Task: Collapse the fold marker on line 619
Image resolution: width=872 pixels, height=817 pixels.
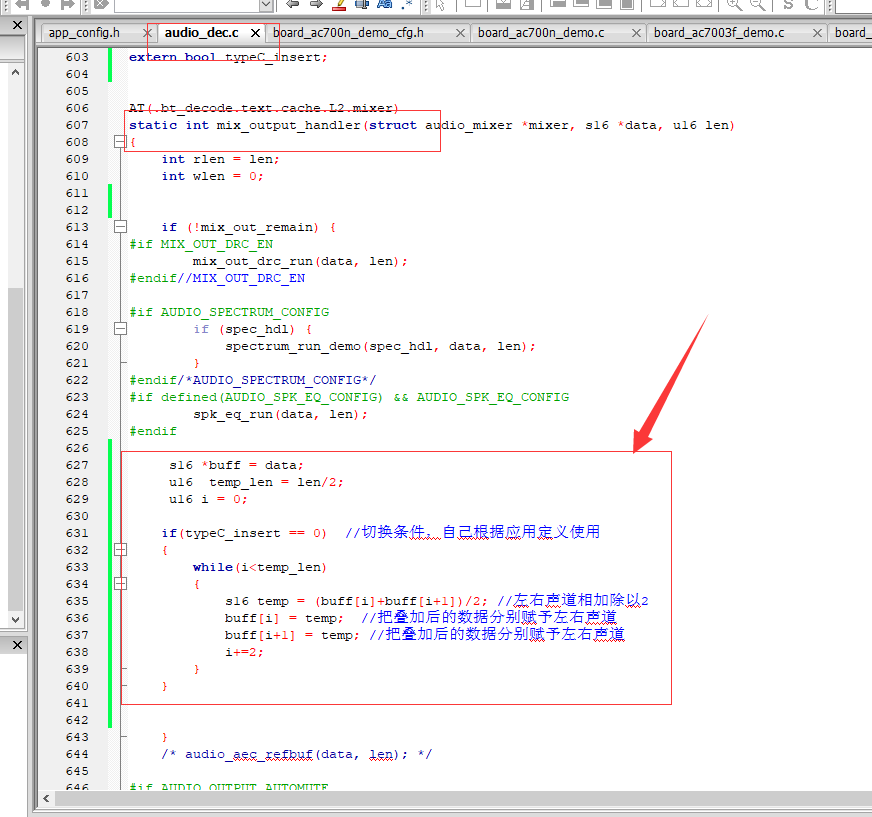Action: [x=120, y=329]
